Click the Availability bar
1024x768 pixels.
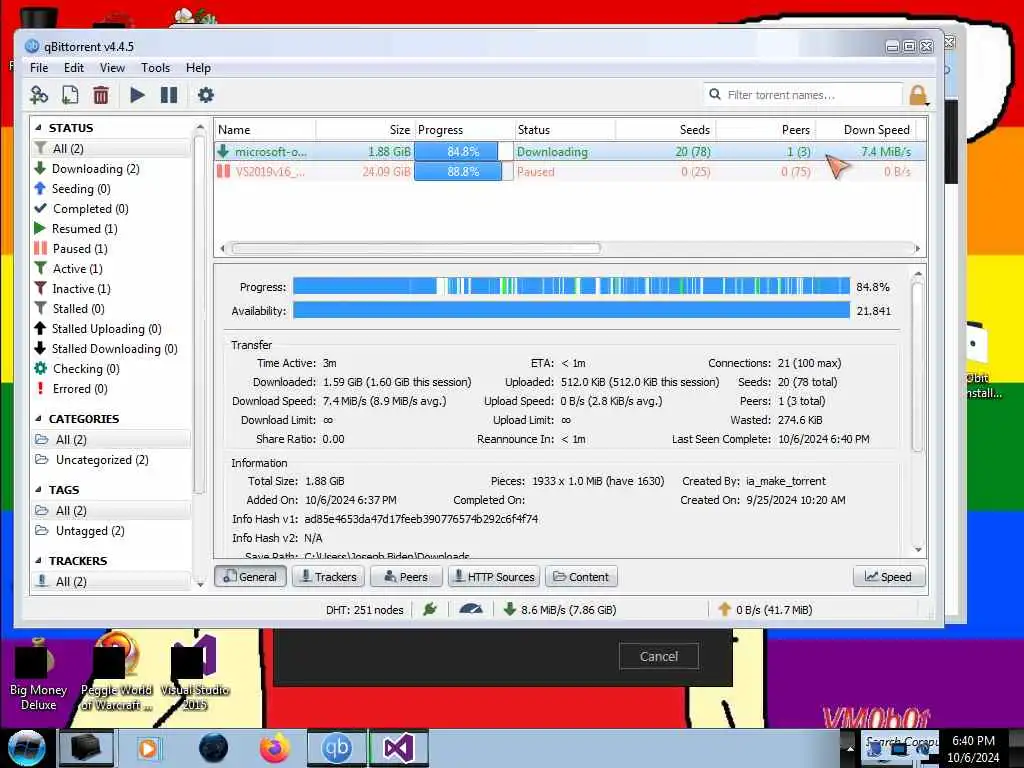[571, 310]
